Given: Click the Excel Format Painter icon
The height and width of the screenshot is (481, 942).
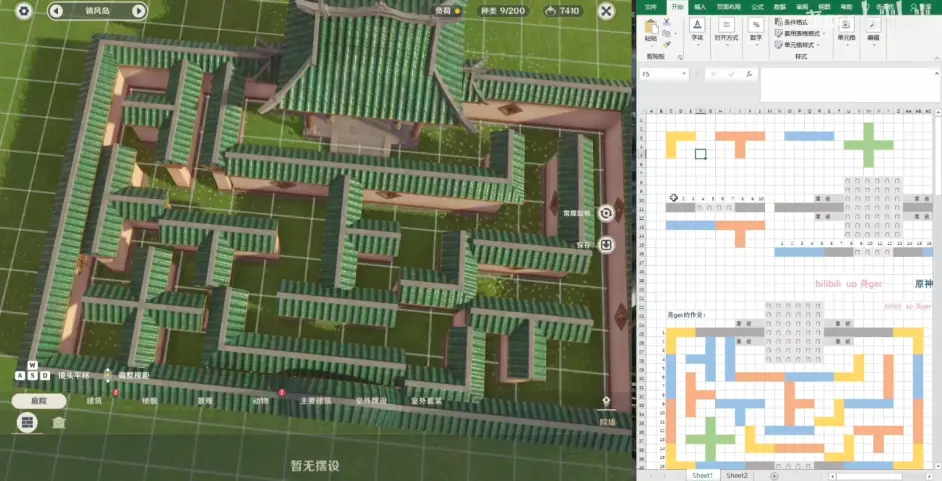Looking at the screenshot, I should point(667,44).
